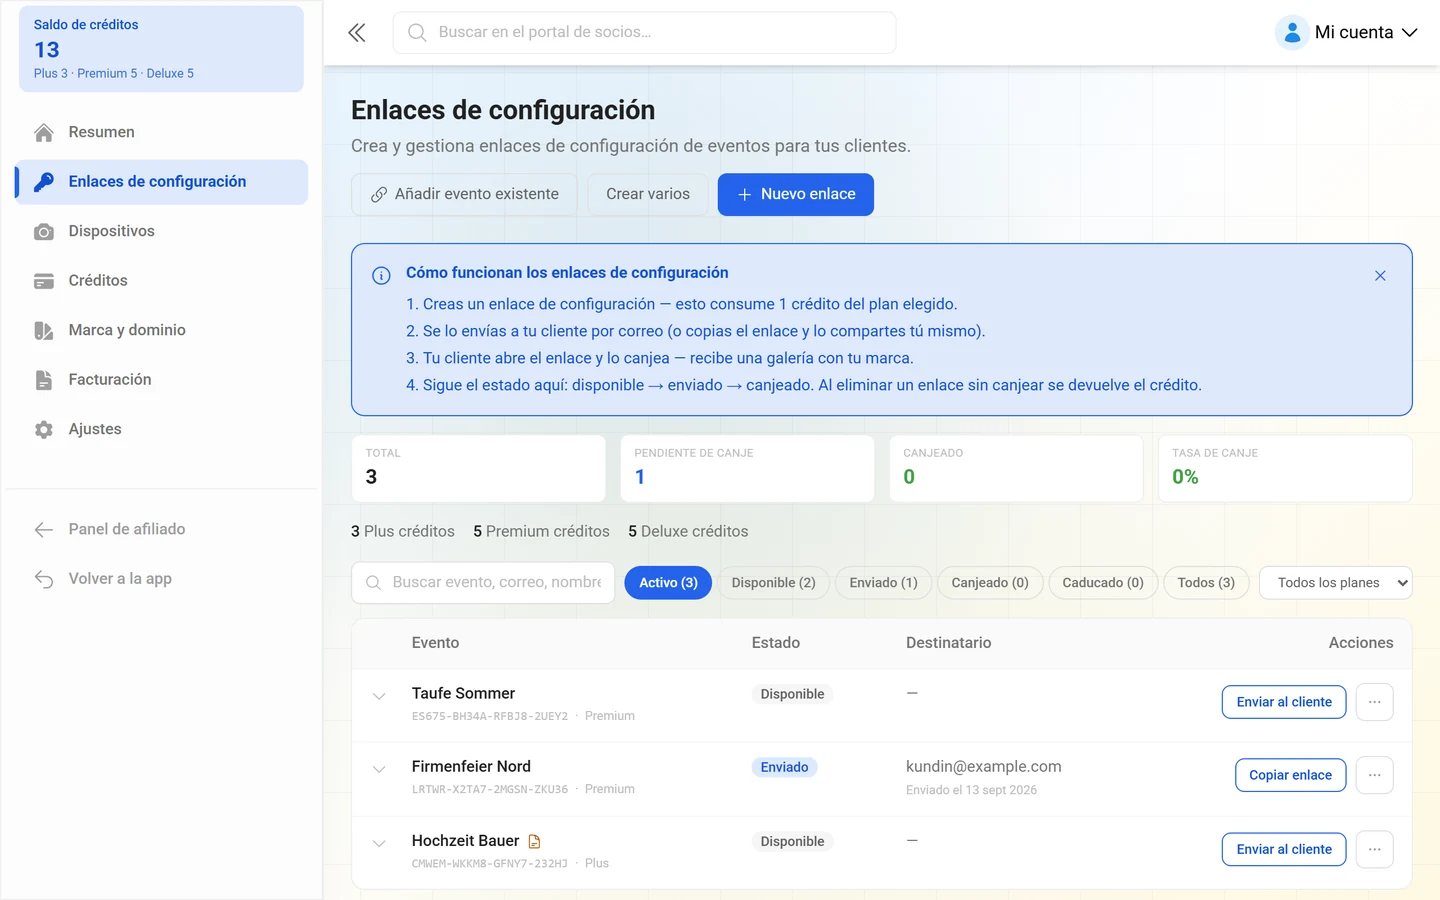Image resolution: width=1440 pixels, height=900 pixels.
Task: Send Hochzeit Bauer link to client
Action: tap(1284, 849)
